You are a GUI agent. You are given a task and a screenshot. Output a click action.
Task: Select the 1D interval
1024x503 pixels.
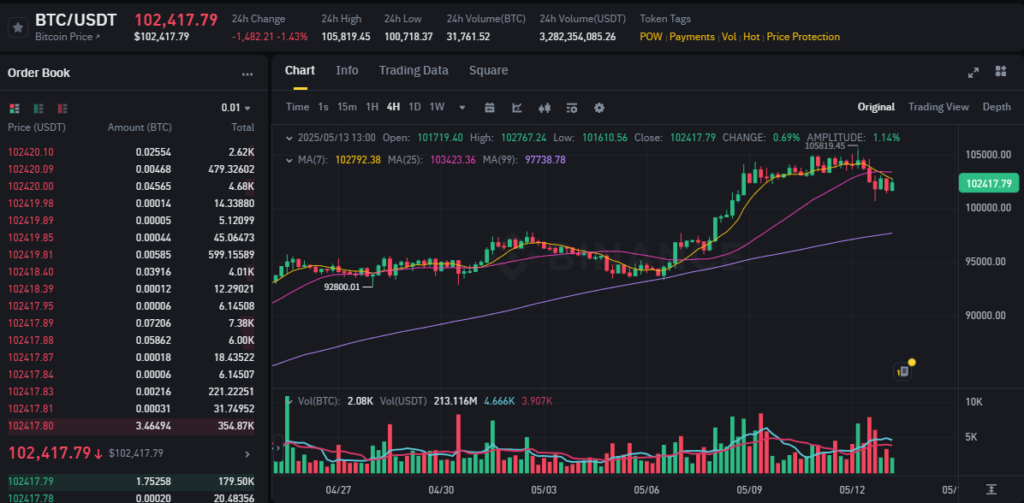tap(415, 107)
